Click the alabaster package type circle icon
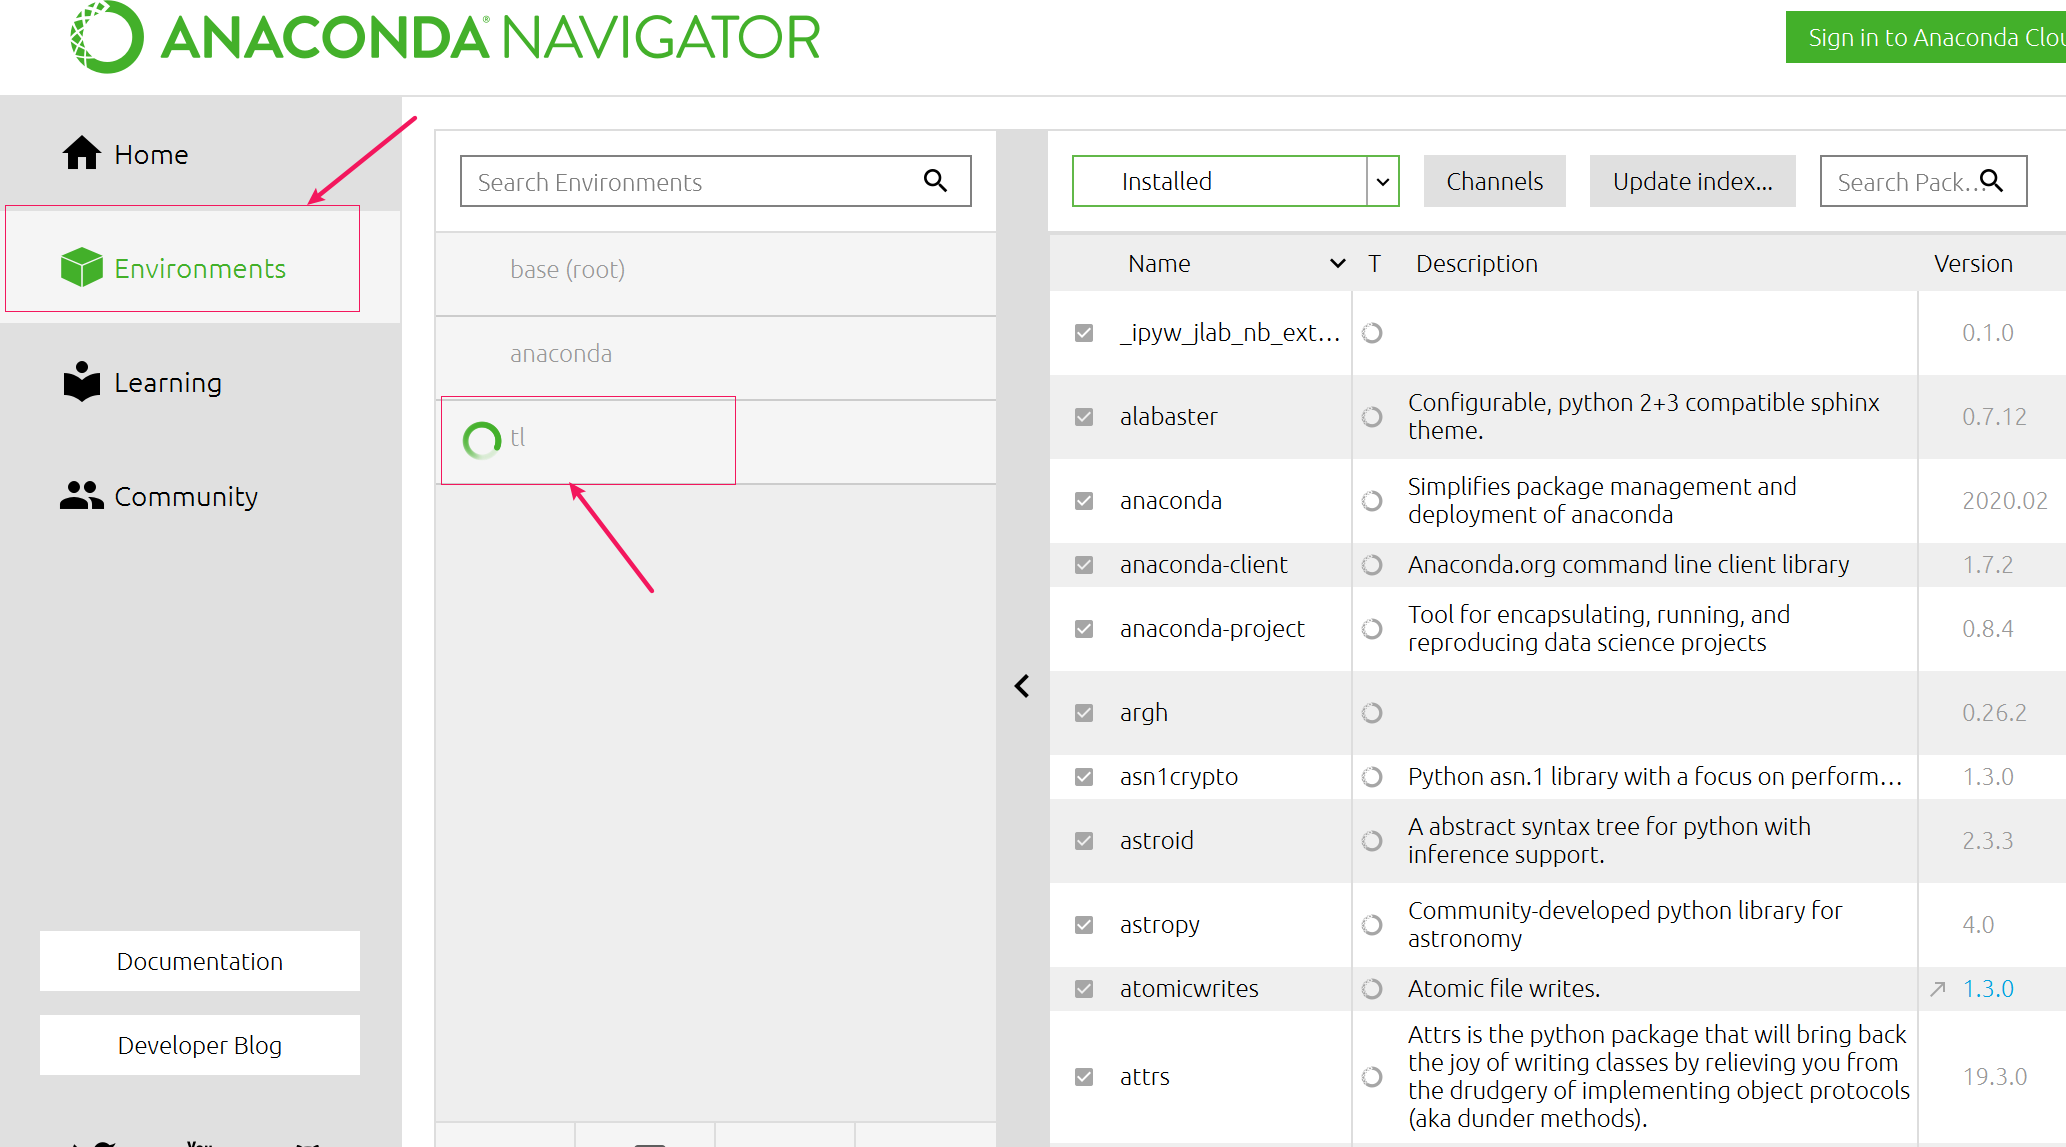This screenshot has width=2066, height=1147. point(1372,417)
